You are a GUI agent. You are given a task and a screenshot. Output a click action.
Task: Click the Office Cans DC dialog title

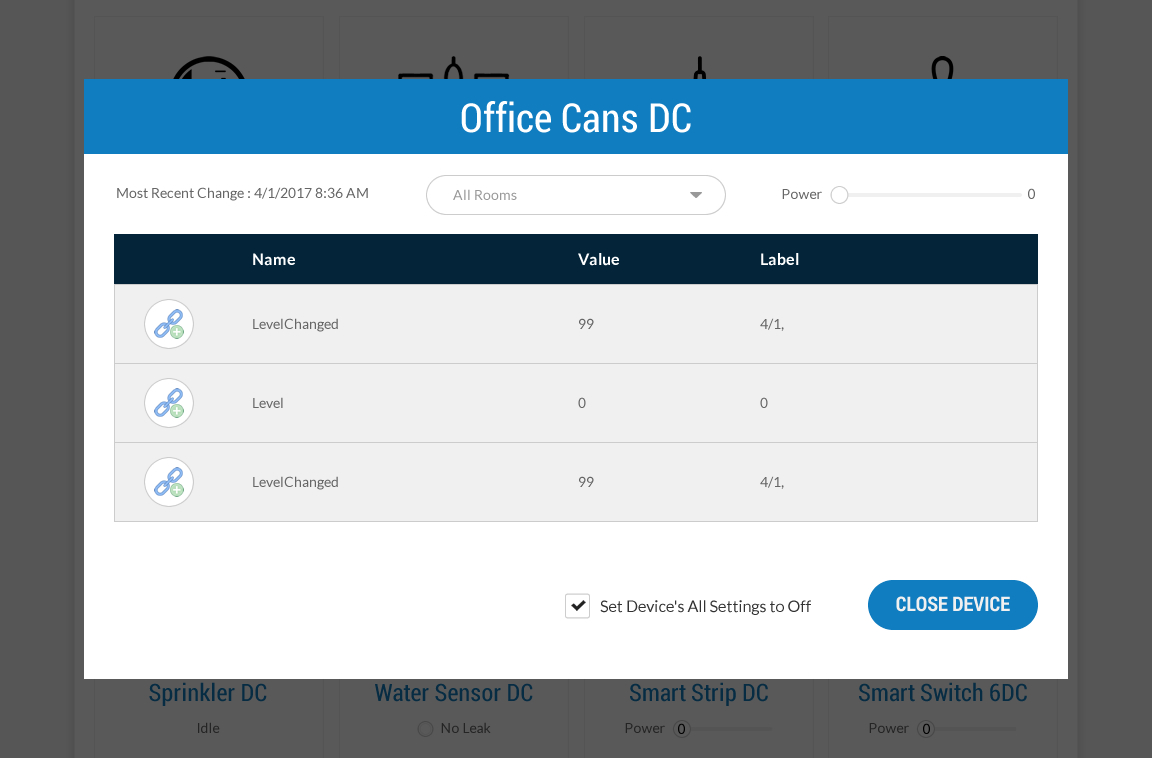coord(575,118)
